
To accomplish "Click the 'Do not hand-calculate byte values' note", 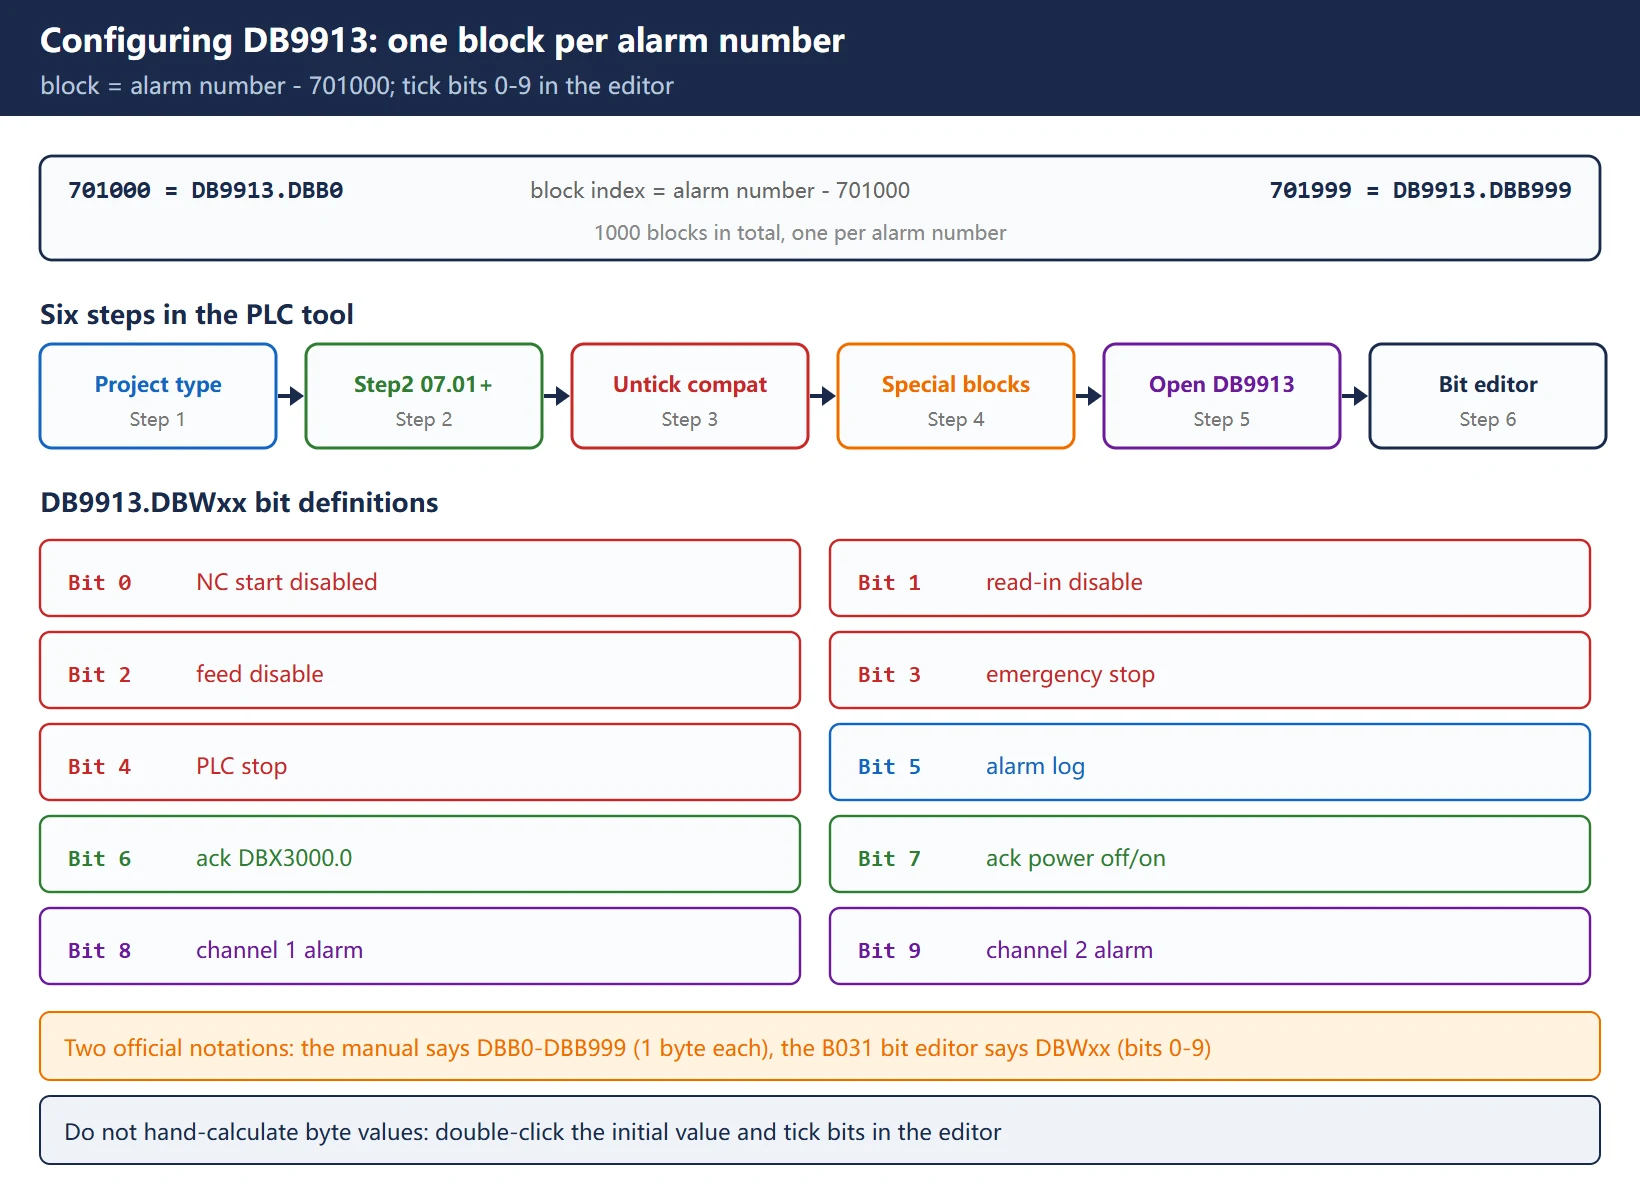I will 820,1130.
